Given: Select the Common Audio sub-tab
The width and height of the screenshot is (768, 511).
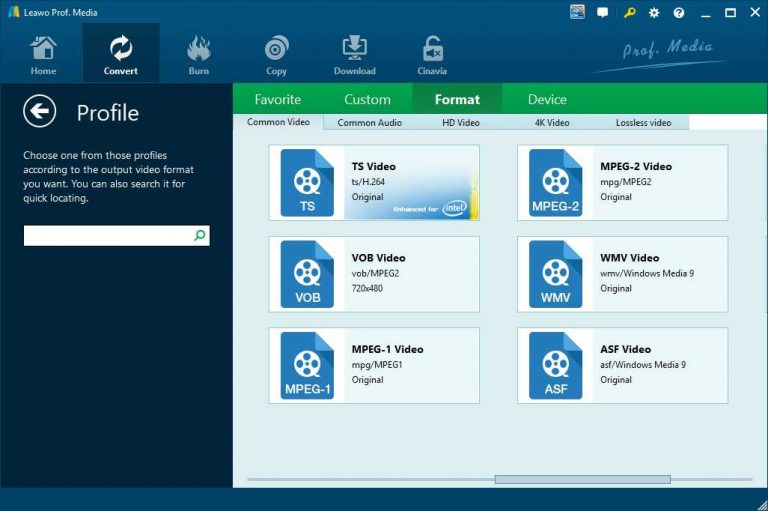Looking at the screenshot, I should coord(370,123).
